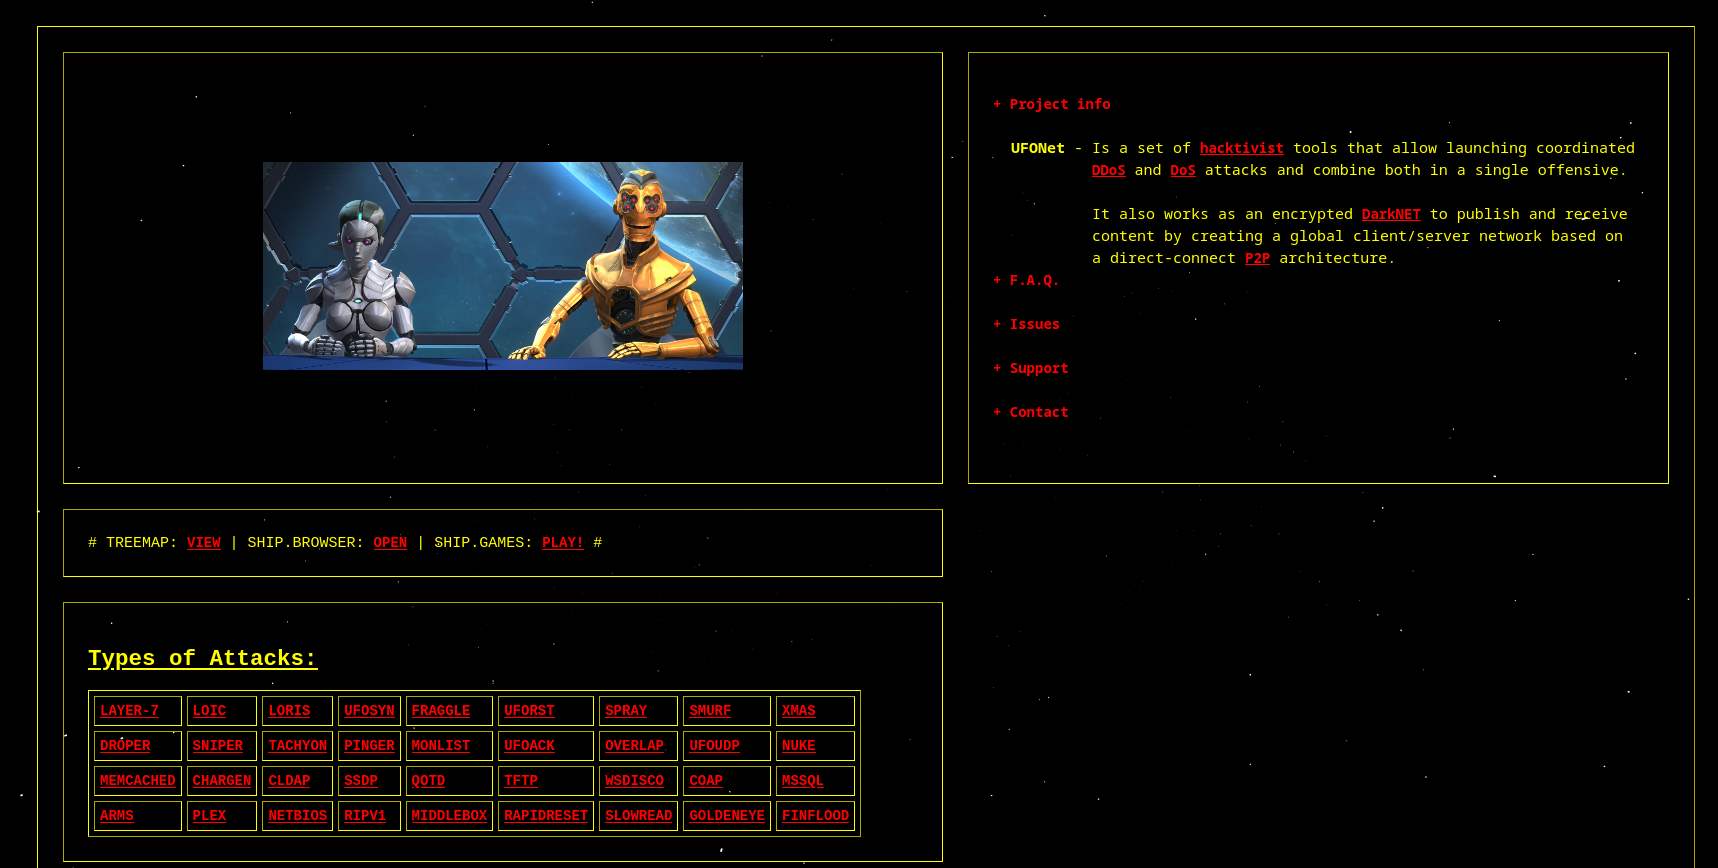Select the DROPER link
The width and height of the screenshot is (1718, 868).
(x=125, y=746)
